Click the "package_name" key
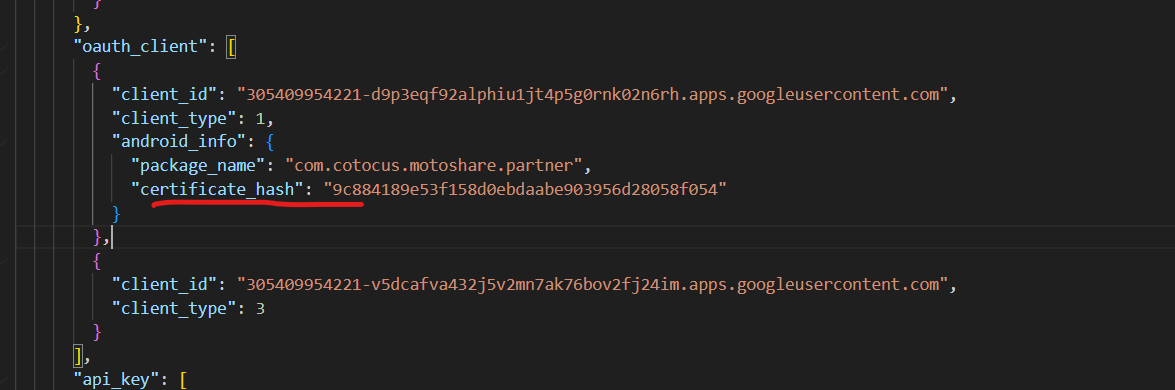The height and width of the screenshot is (390, 1175). pos(197,166)
